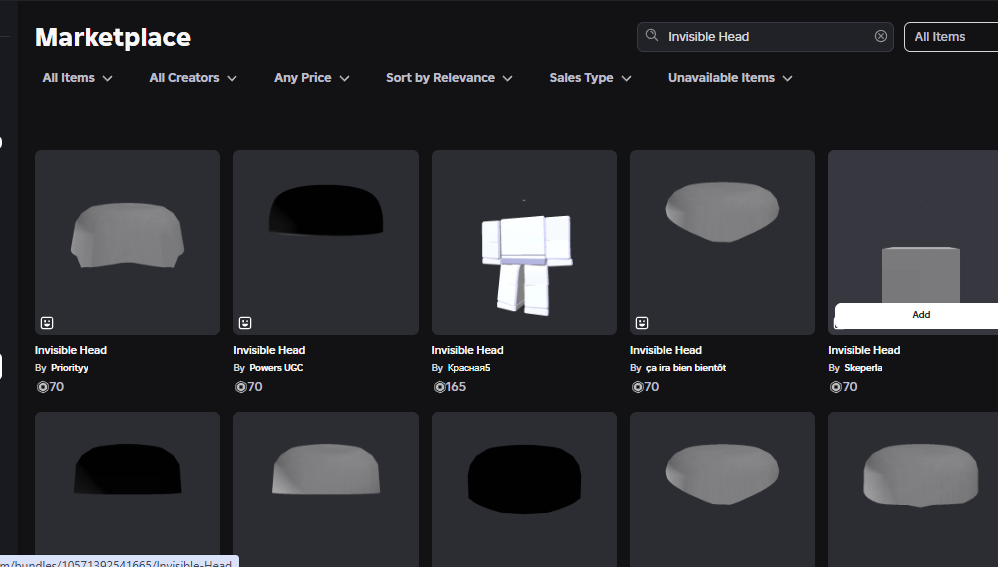Screen dimensions: 998x567
Task: Click the magnifier icon in the search box
Action: 652,36
